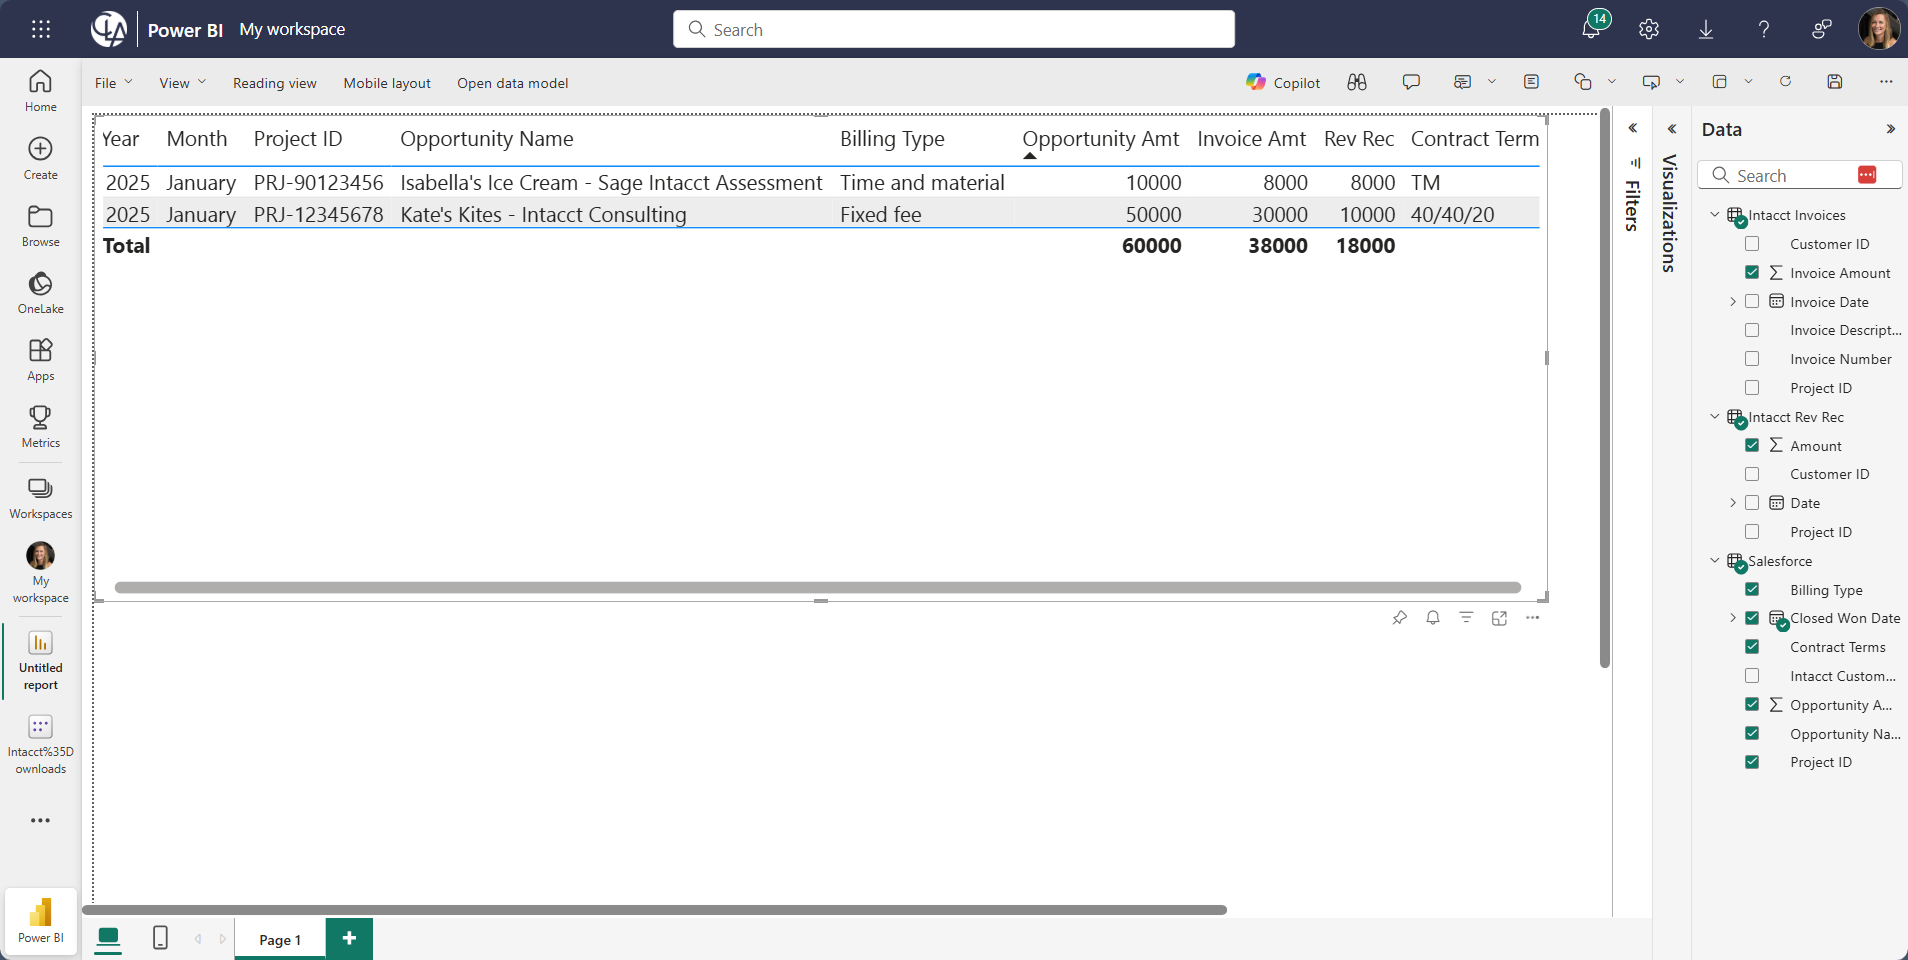Open the notifications bell

(1591, 29)
